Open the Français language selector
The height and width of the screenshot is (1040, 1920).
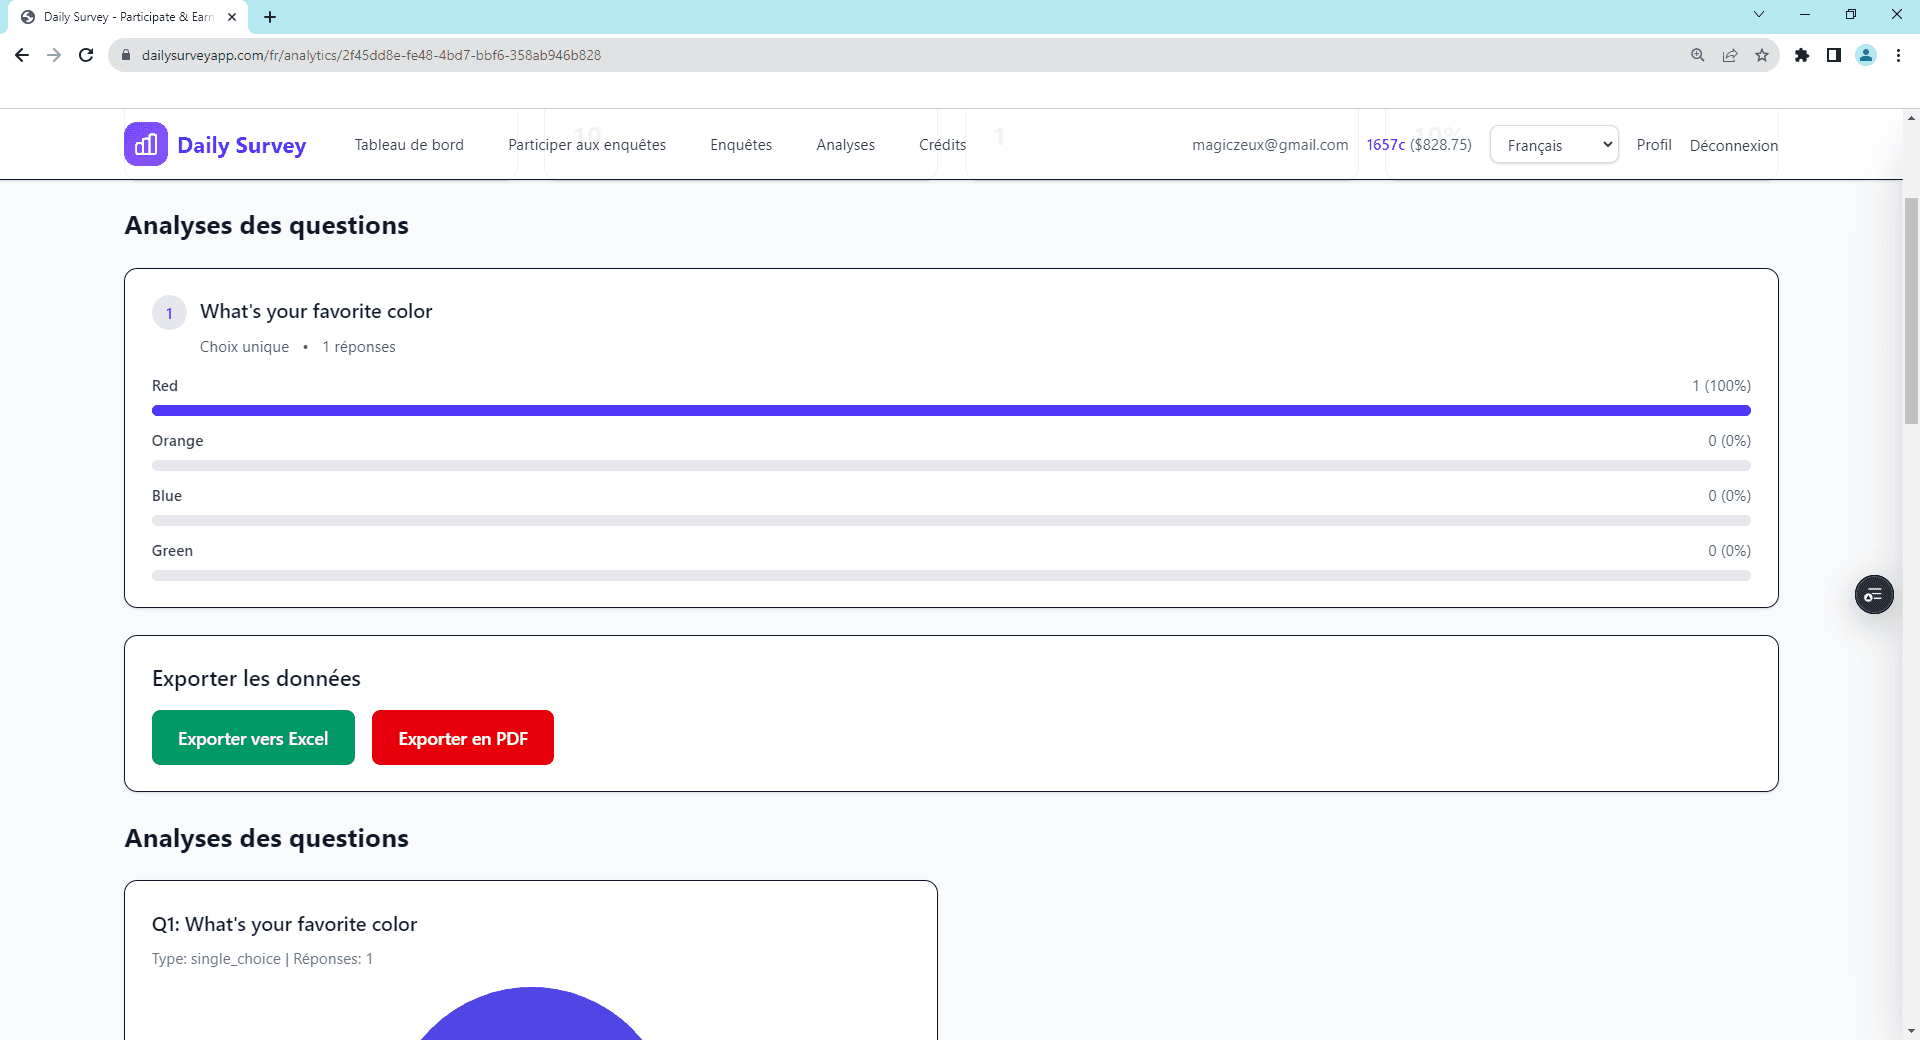[x=1553, y=144]
